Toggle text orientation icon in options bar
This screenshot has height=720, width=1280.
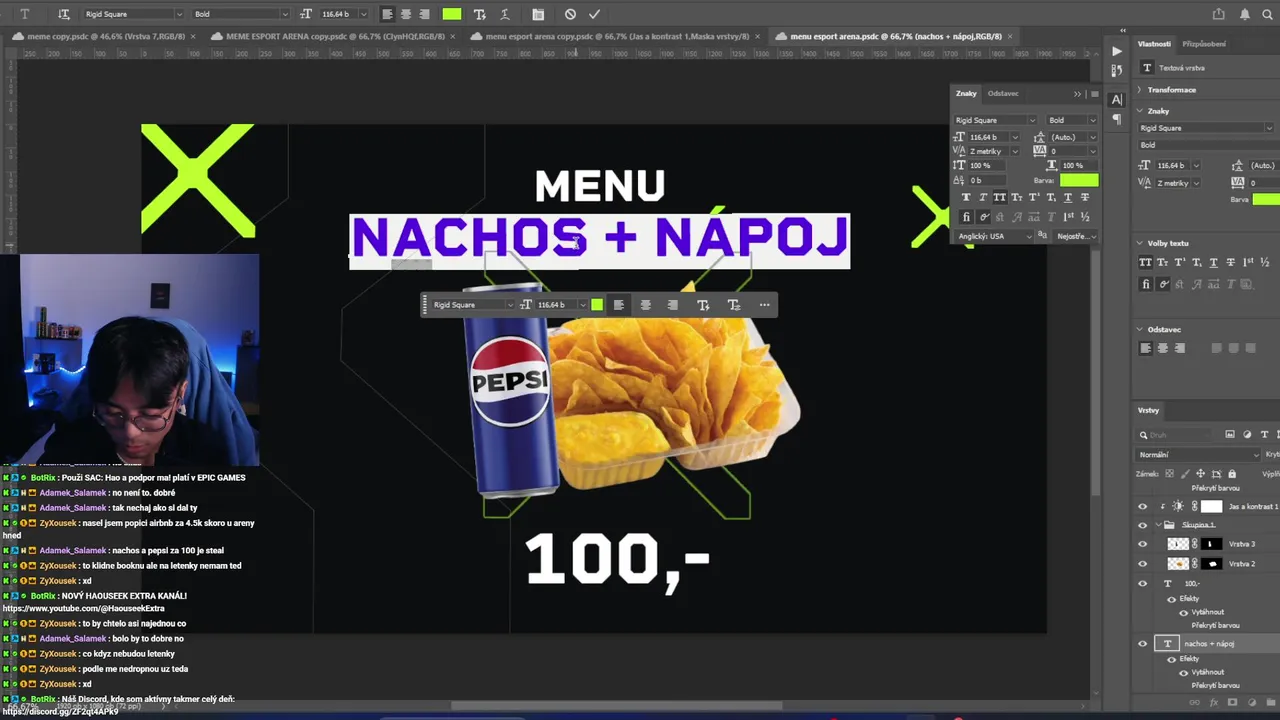64,14
